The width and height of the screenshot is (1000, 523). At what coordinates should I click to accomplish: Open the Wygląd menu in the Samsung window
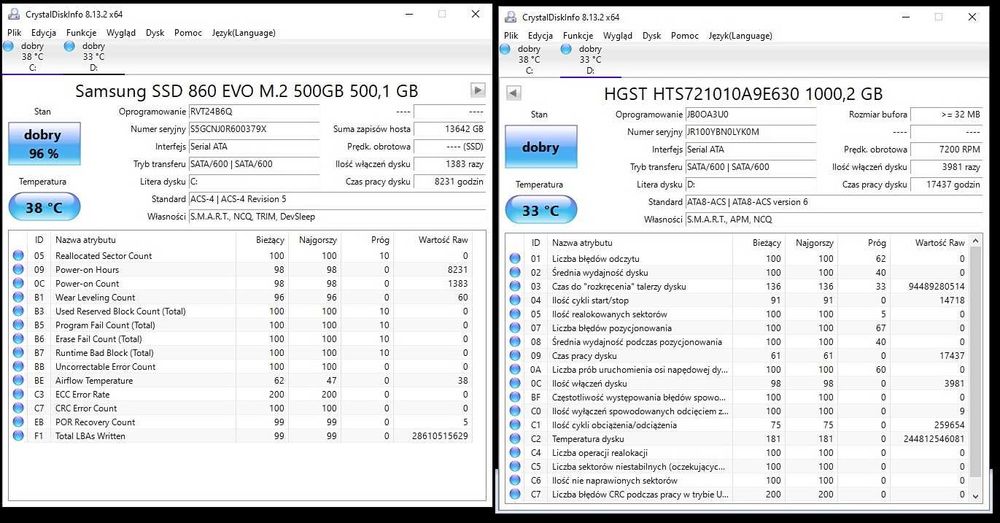pos(121,33)
